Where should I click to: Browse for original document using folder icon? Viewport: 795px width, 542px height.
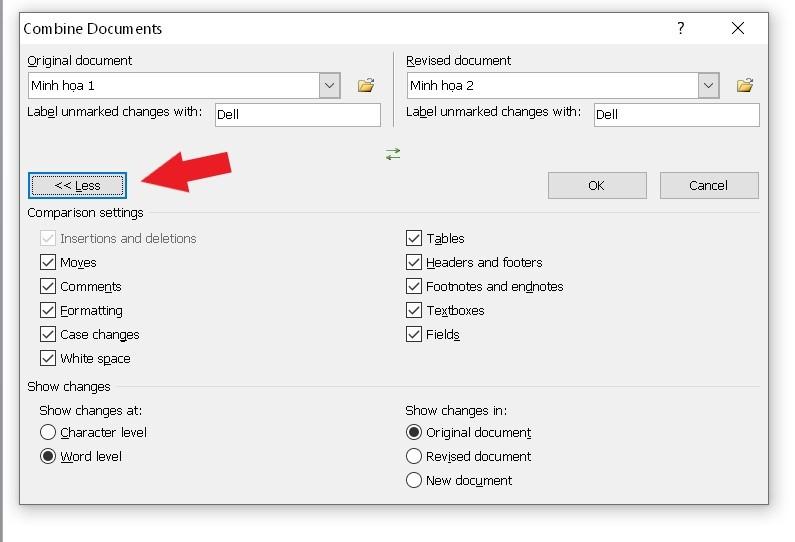366,86
